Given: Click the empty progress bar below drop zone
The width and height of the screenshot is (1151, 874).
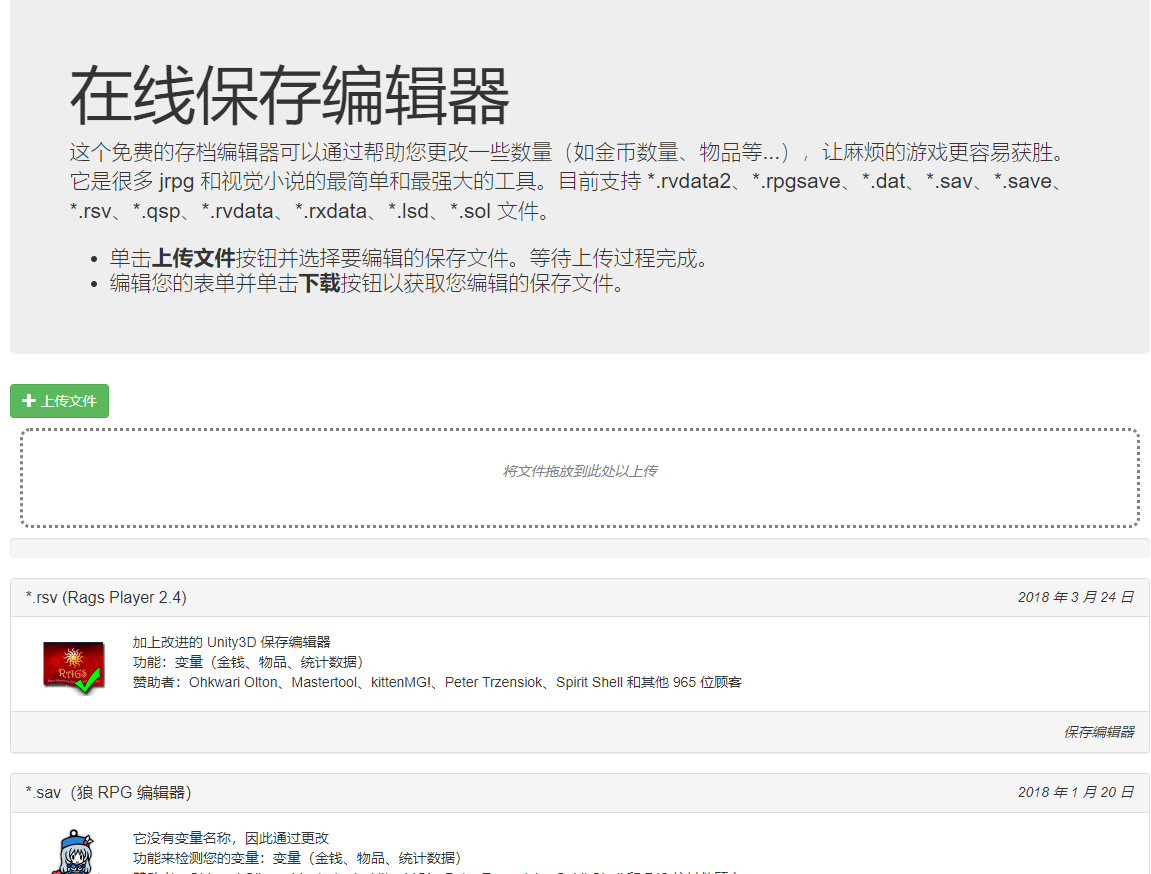Looking at the screenshot, I should pos(579,548).
